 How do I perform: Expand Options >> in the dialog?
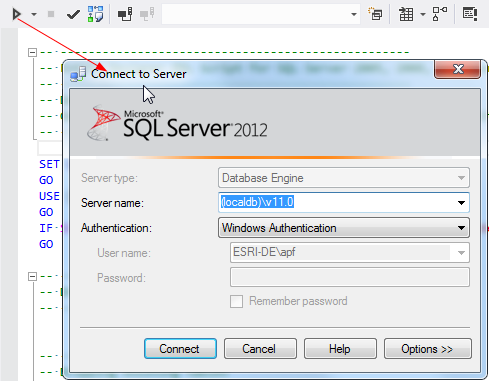coord(428,349)
